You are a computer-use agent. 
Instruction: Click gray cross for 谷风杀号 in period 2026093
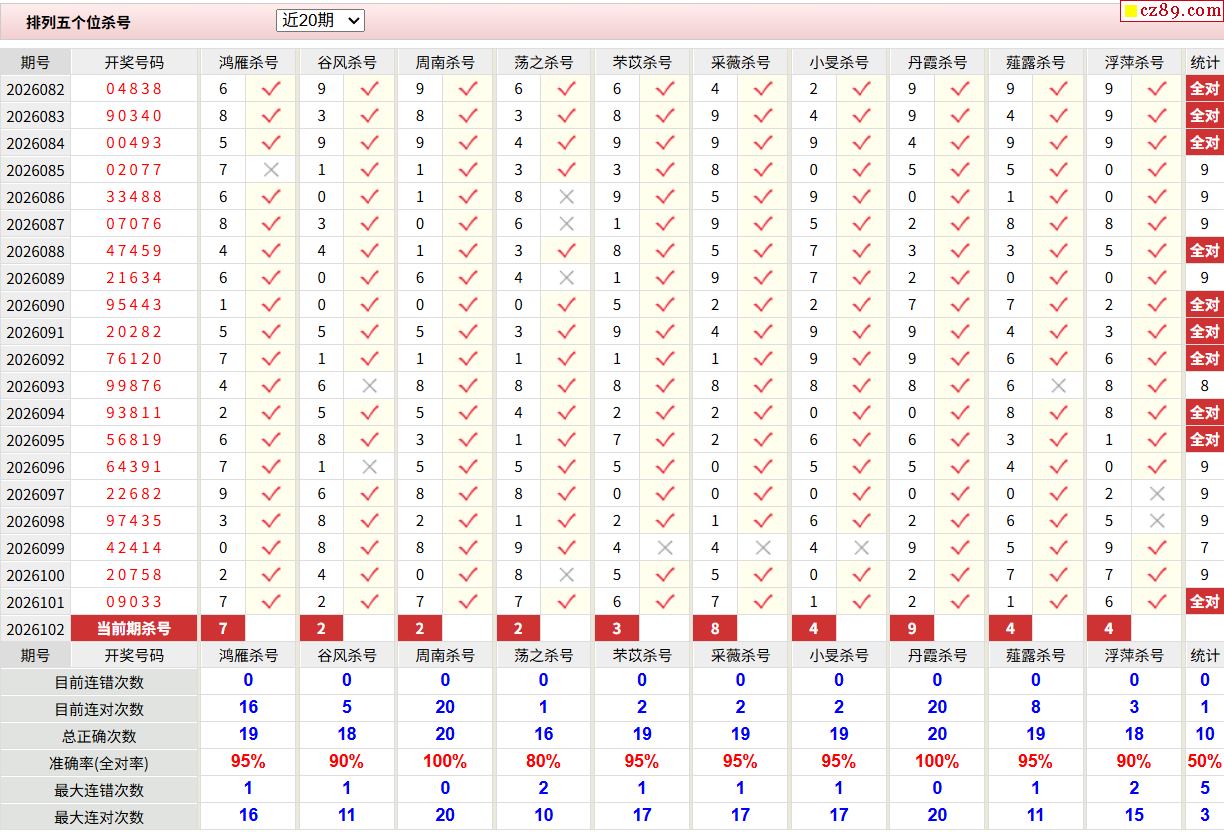(370, 386)
